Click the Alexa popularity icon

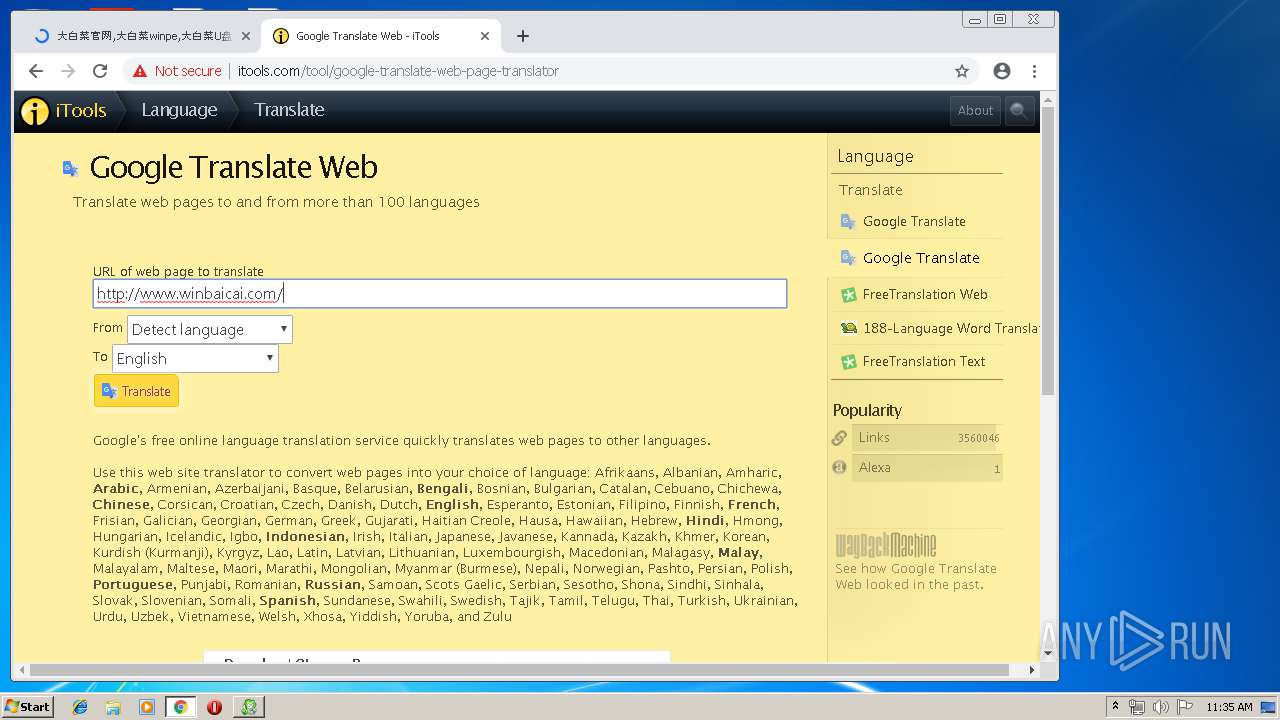840,467
